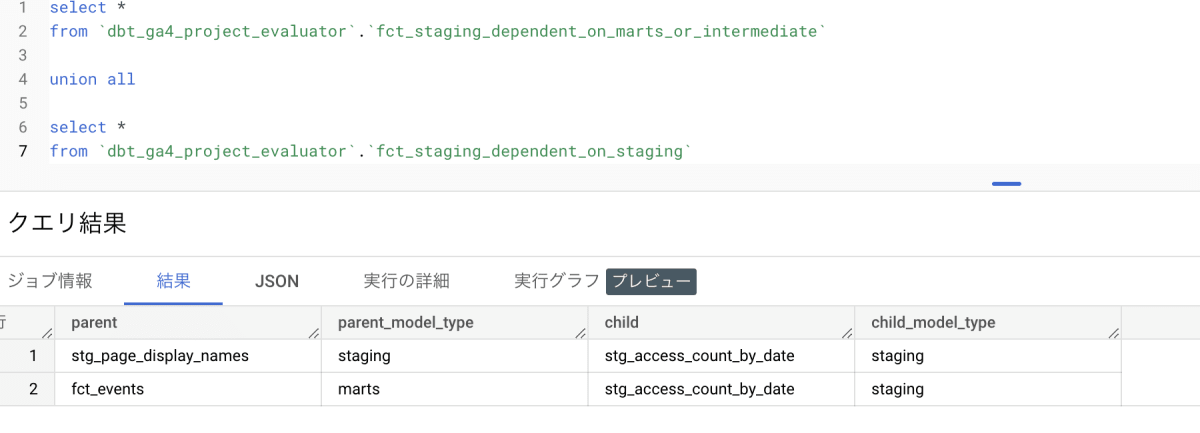Screen dimensions: 1200x433
Task: Show results in the JSON tab
Action: 277,281
